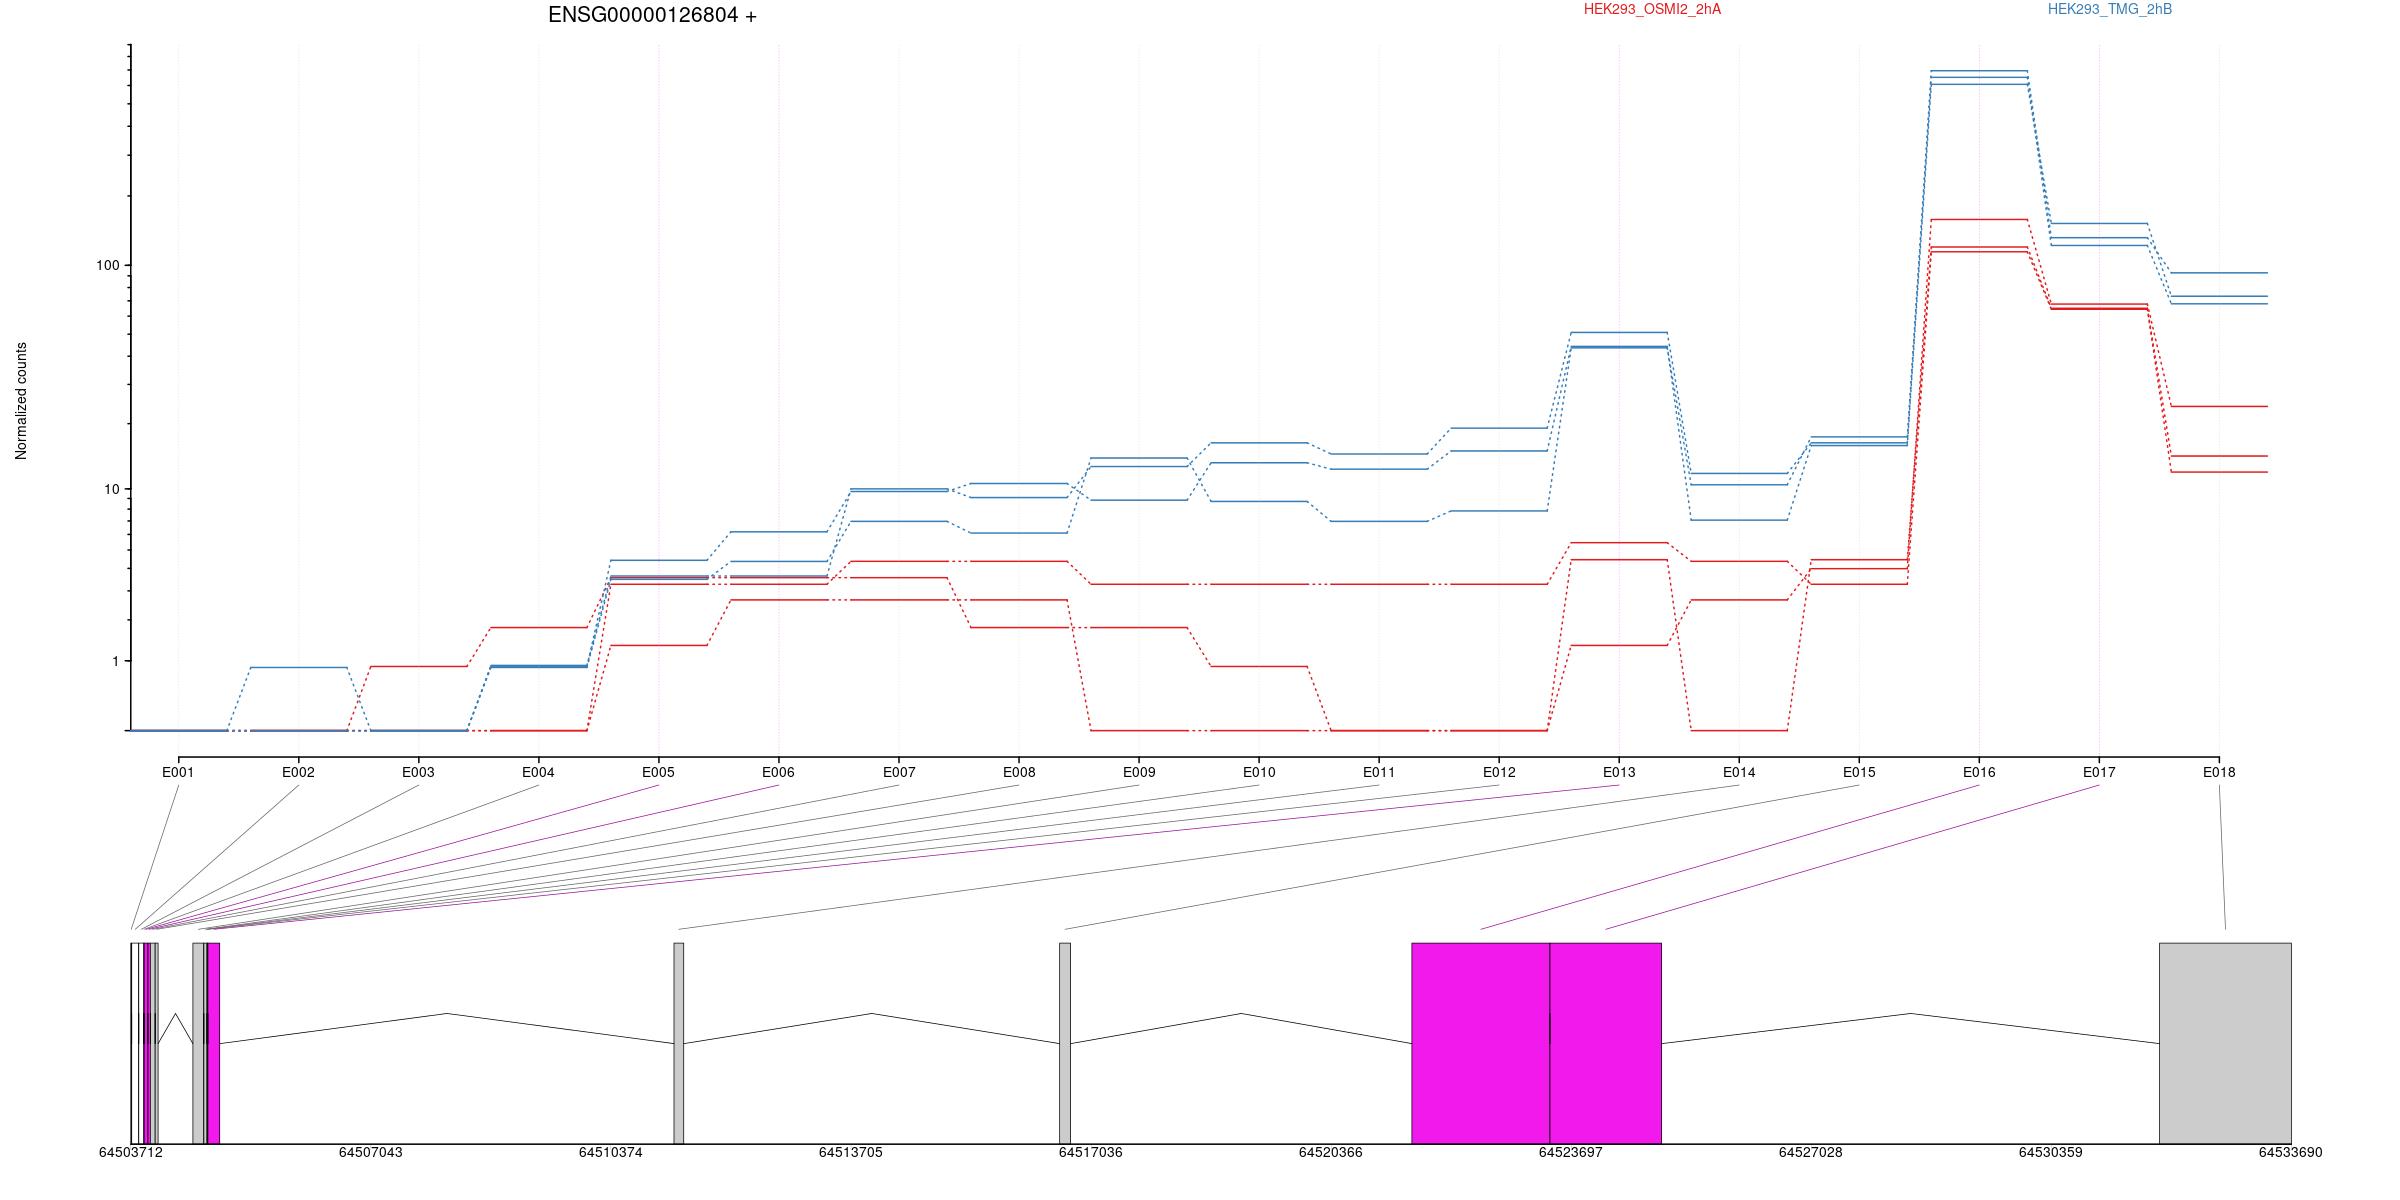
Task: Select the HEK293_TMG_2hB legend label
Action: [2110, 10]
